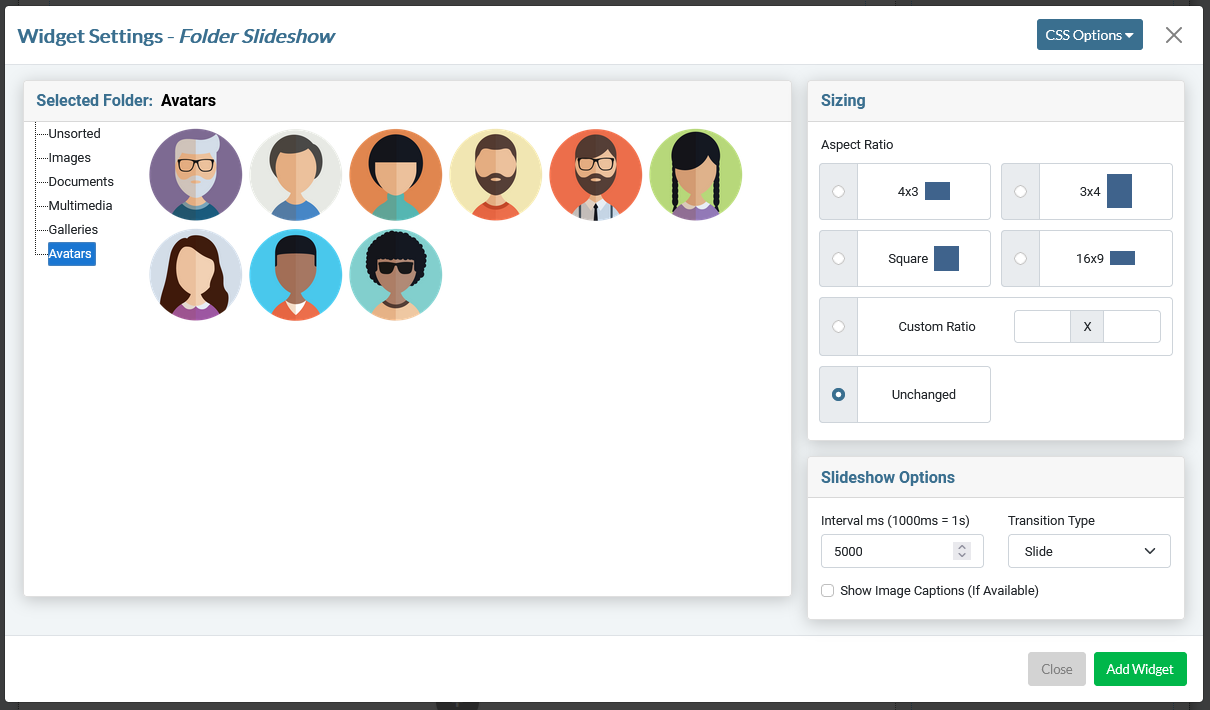Click the 3x4 portrait rectangle icon
Screen dimensions: 1210x710
(1119, 191)
